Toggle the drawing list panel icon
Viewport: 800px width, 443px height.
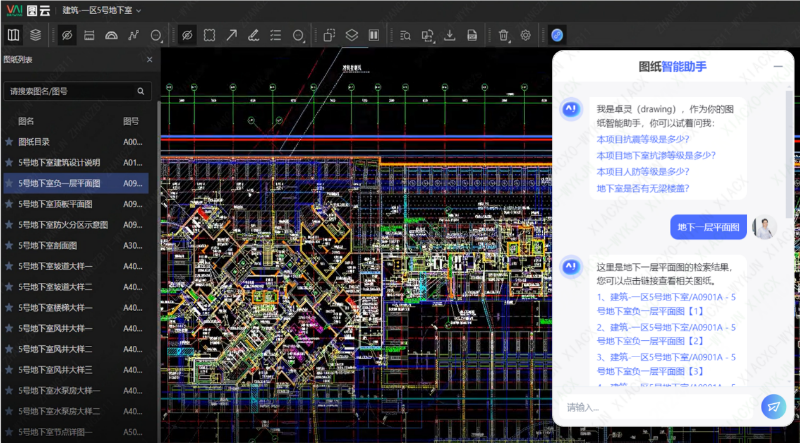(13, 35)
